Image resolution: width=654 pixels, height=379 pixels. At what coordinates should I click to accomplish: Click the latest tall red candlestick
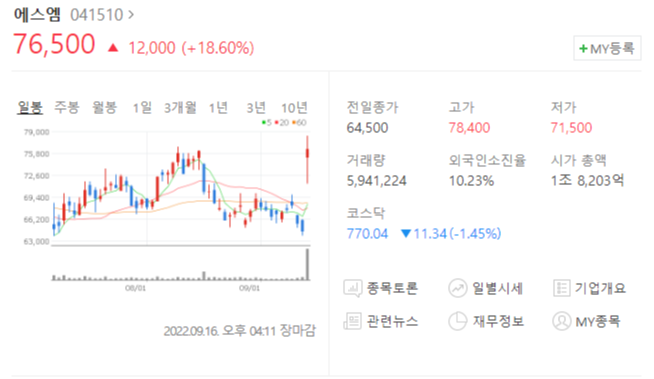(307, 160)
